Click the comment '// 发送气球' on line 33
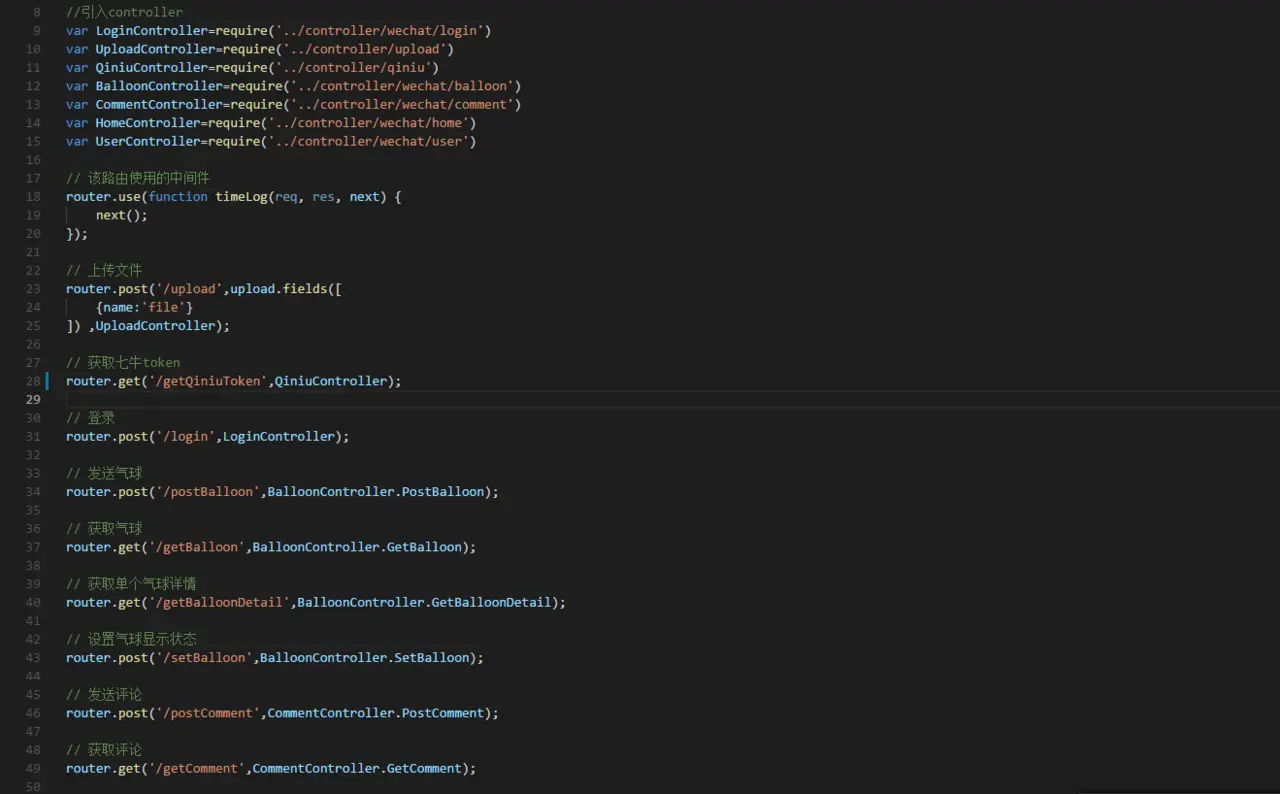Screen dimensions: 1280x794 pos(104,473)
